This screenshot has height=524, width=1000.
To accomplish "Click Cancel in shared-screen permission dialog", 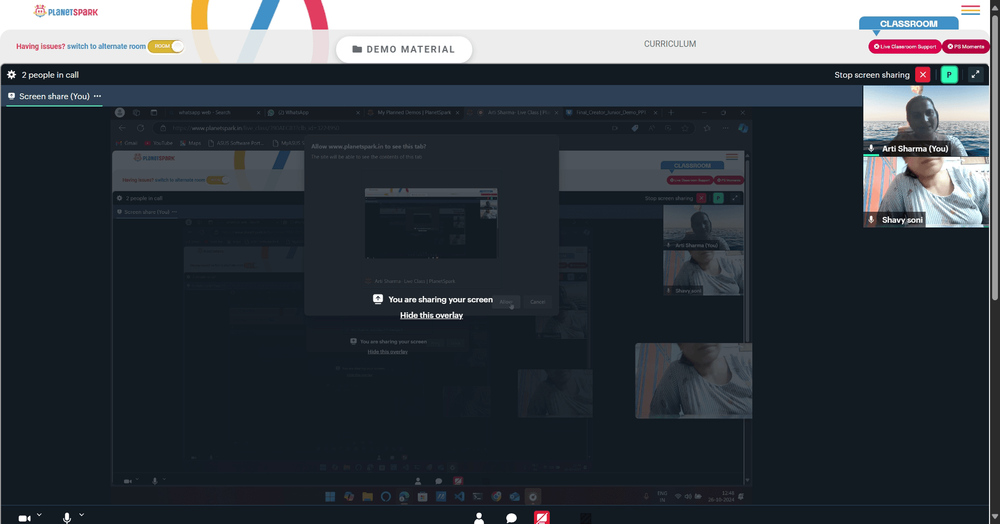I will (538, 302).
